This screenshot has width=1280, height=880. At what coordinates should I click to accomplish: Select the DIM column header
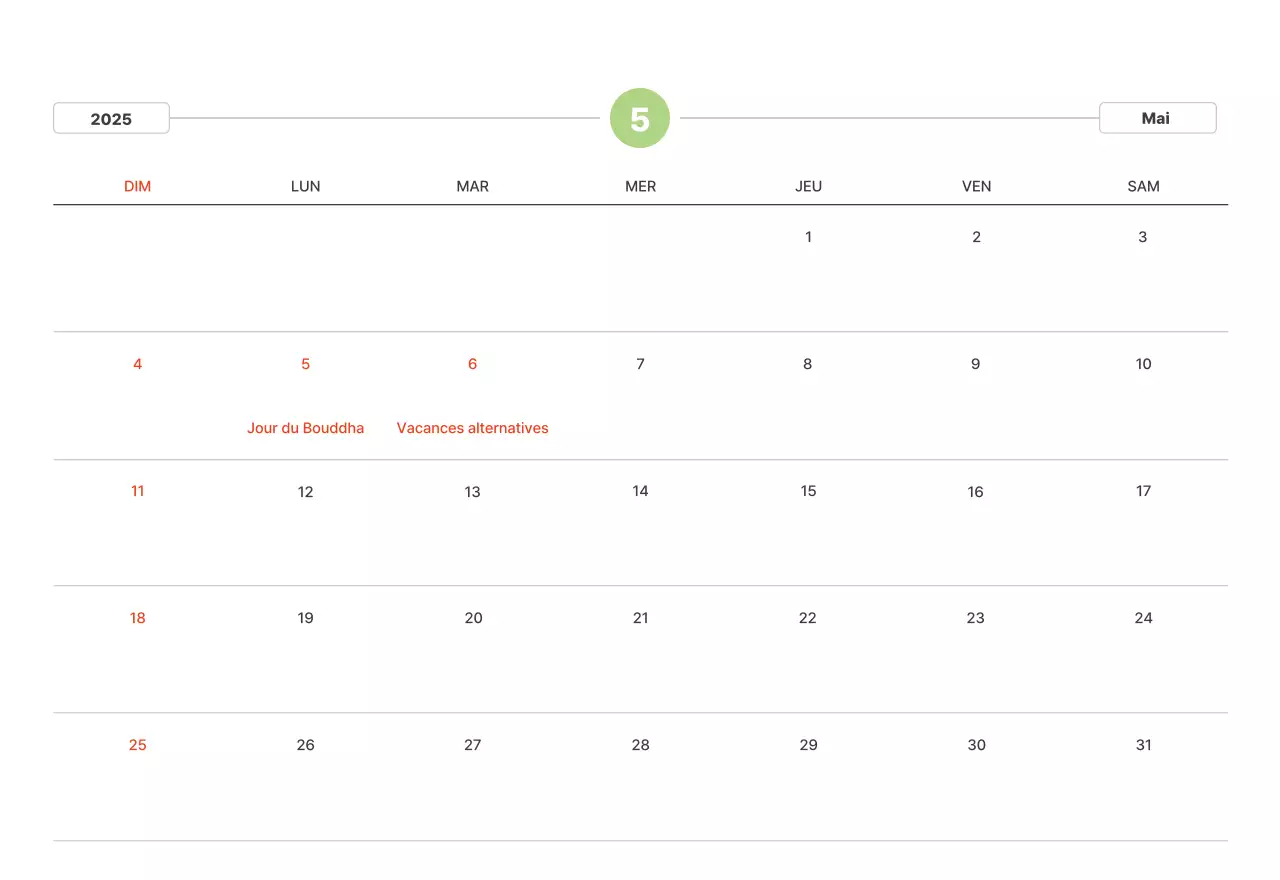click(137, 186)
